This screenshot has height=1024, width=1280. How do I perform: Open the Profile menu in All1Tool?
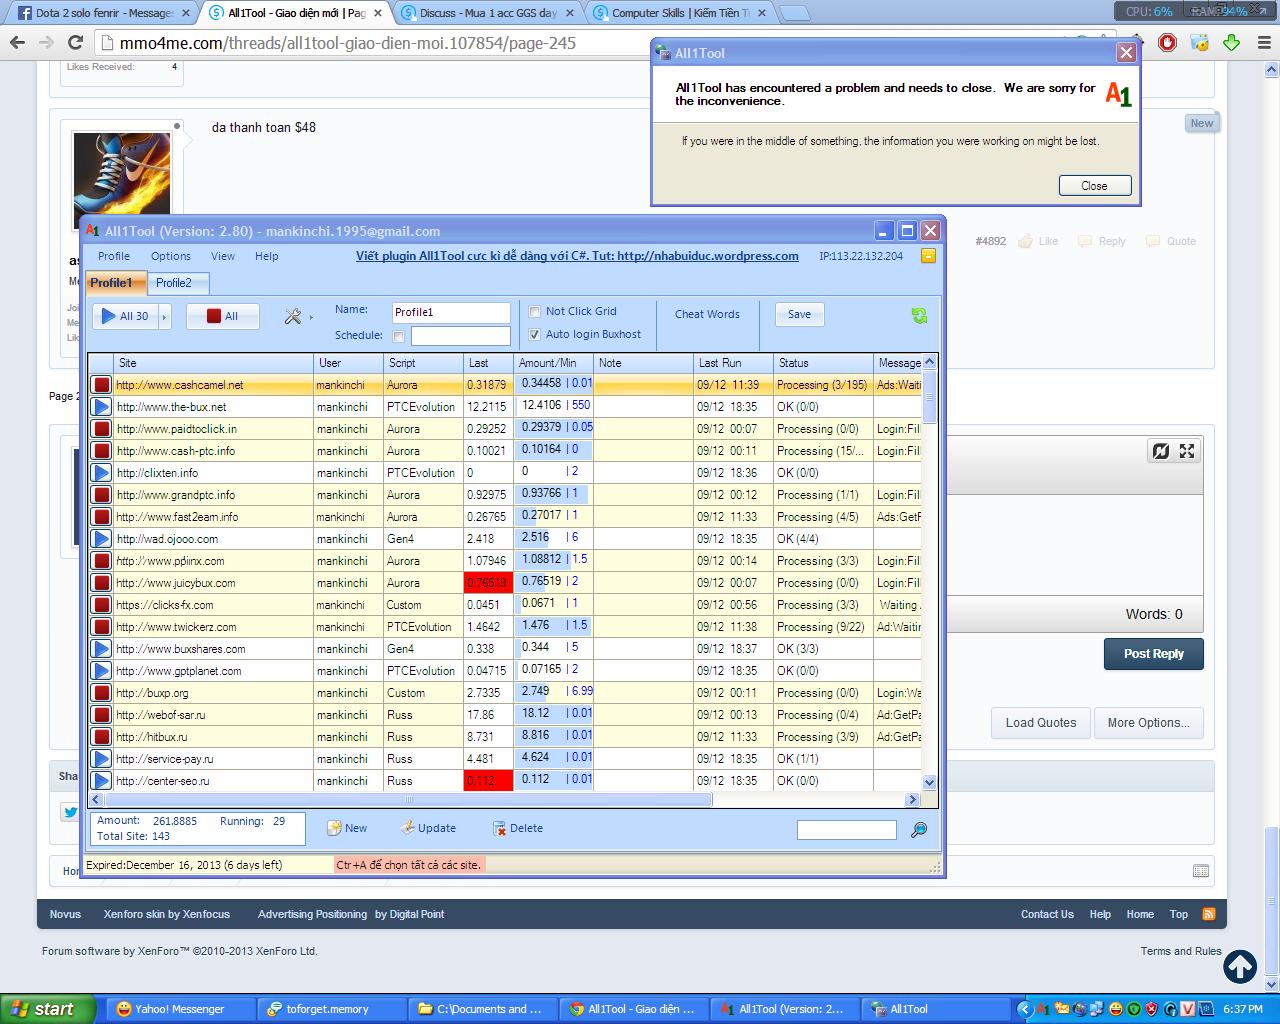[114, 256]
